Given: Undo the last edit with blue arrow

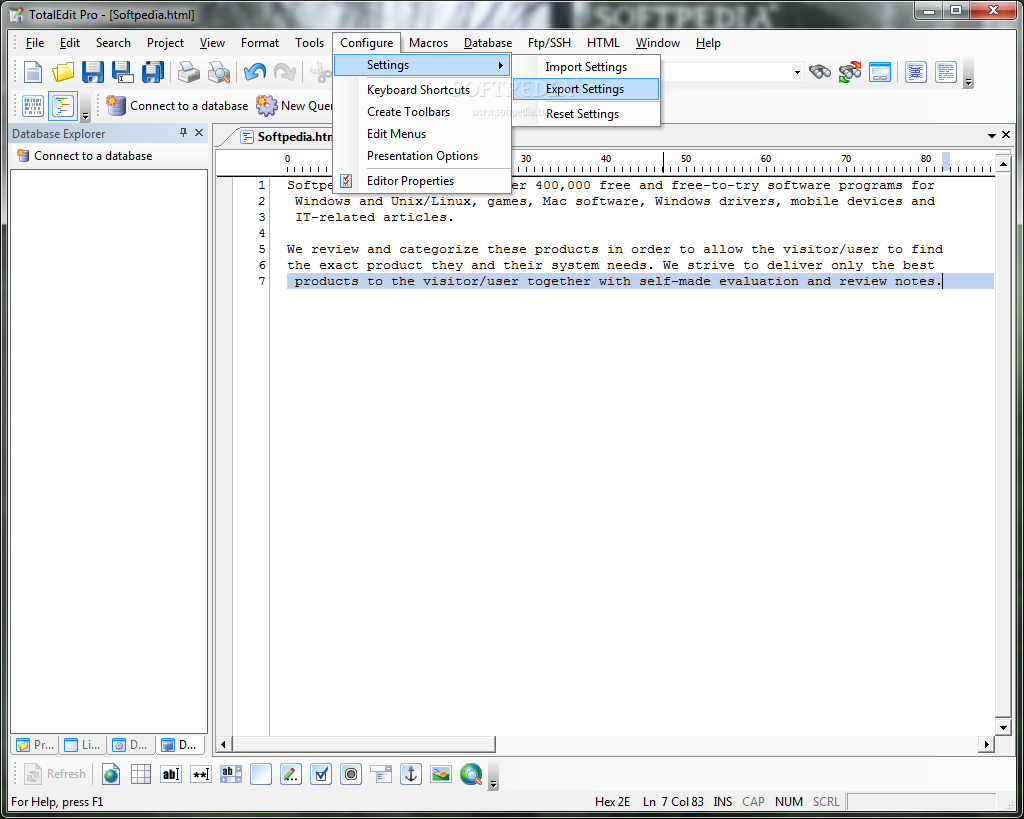Looking at the screenshot, I should [255, 71].
